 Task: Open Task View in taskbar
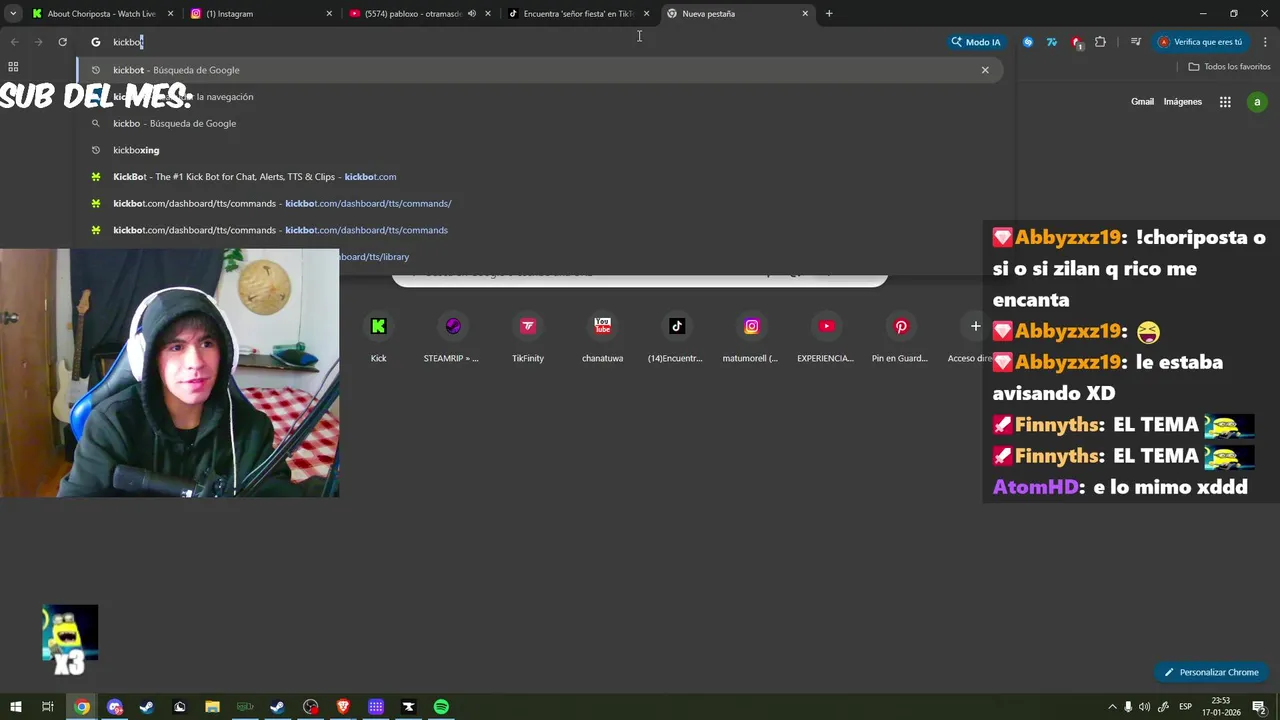coord(47,707)
